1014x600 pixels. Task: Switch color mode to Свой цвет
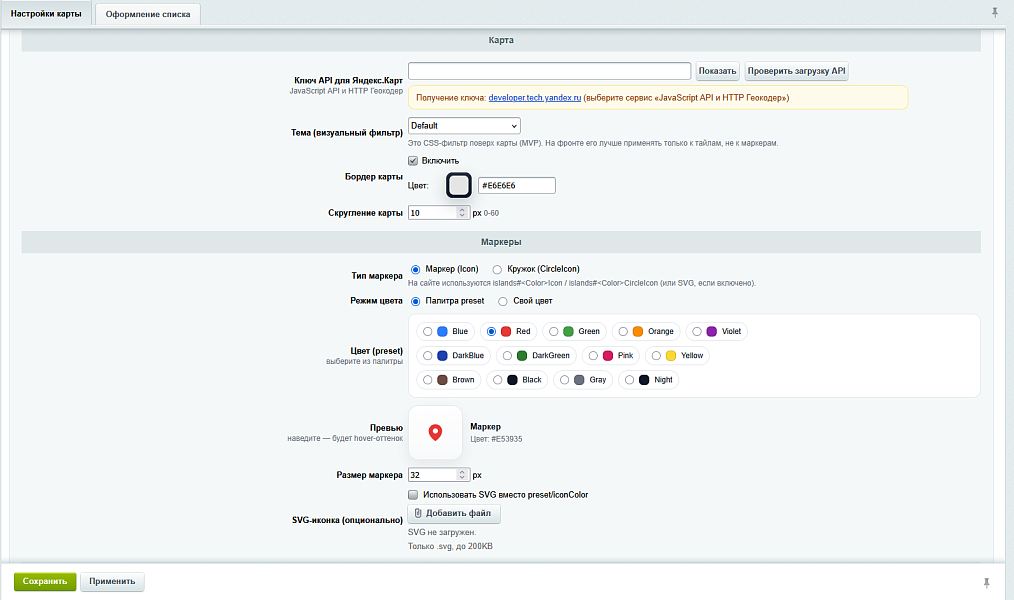[x=502, y=301]
